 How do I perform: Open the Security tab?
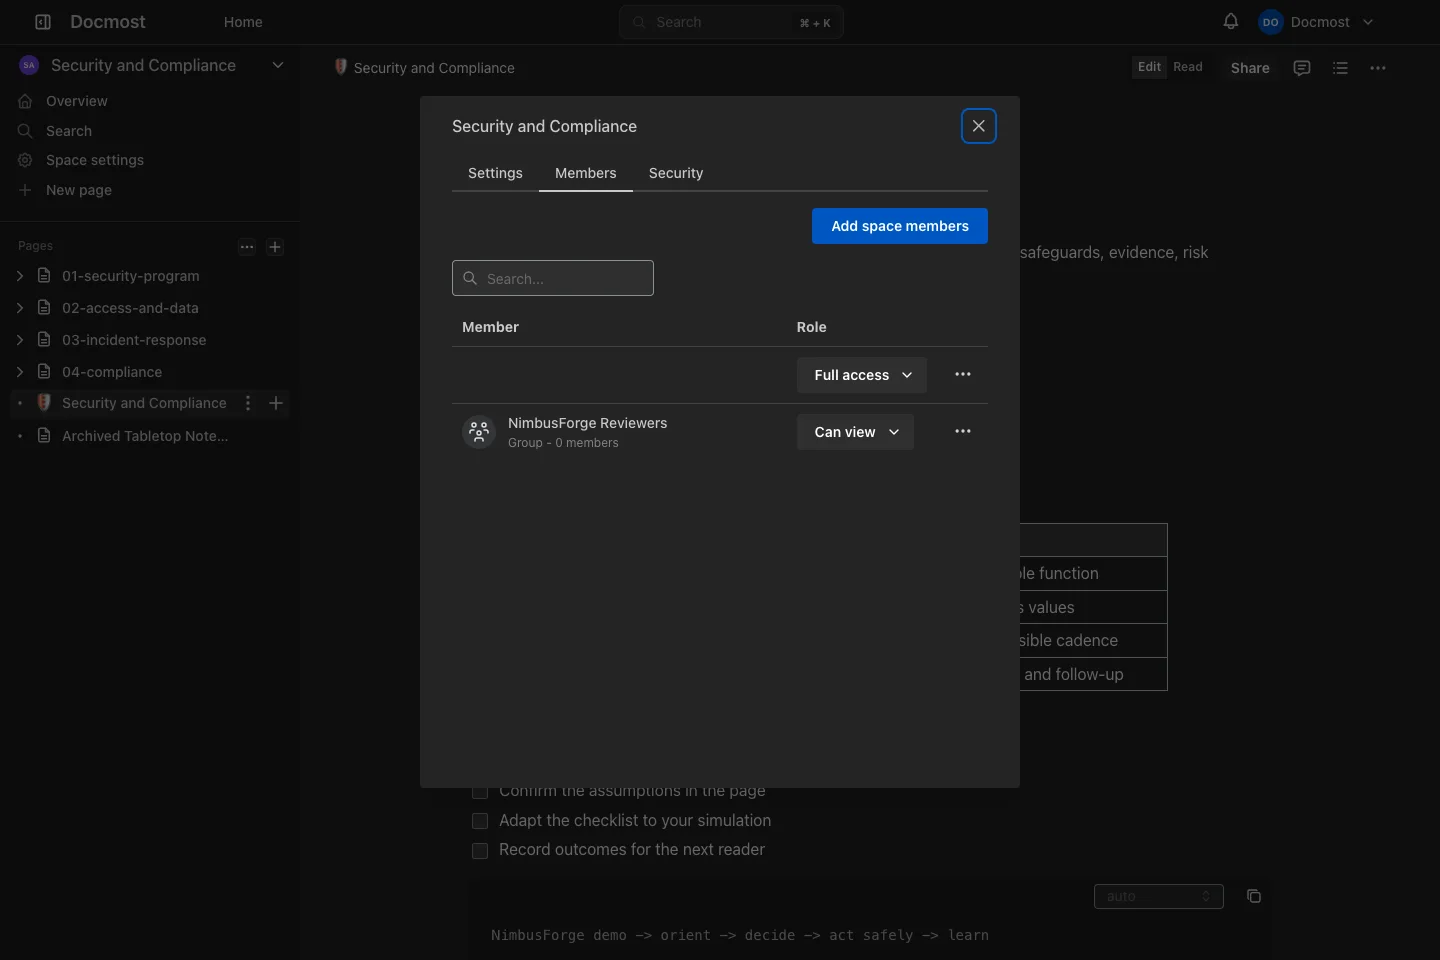pyautogui.click(x=676, y=173)
